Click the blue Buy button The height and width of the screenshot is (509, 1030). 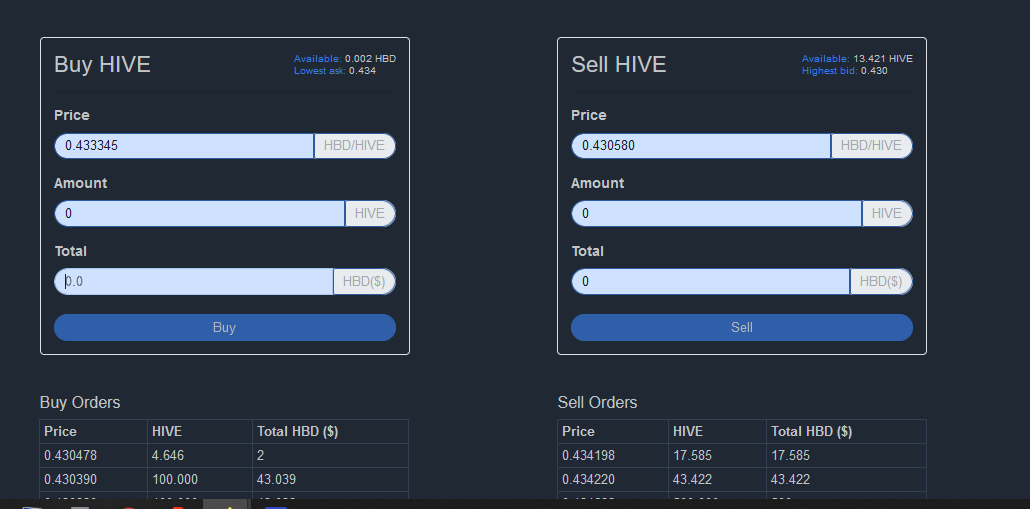(225, 328)
